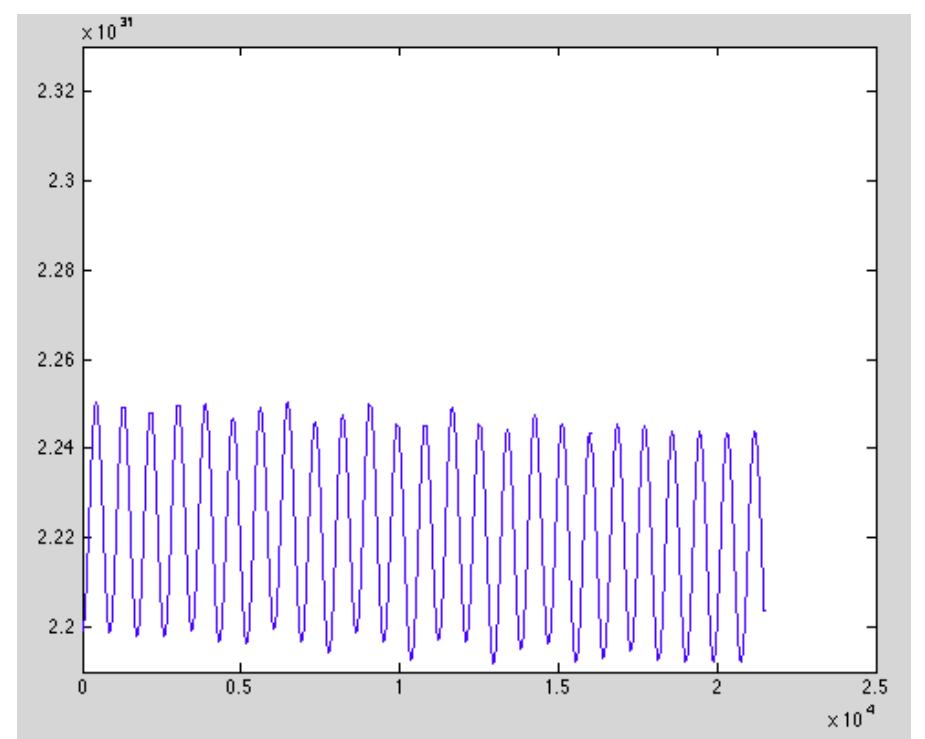Select the first peak of the blue waveform
The width and height of the screenshot is (925, 739).
(x=96, y=403)
